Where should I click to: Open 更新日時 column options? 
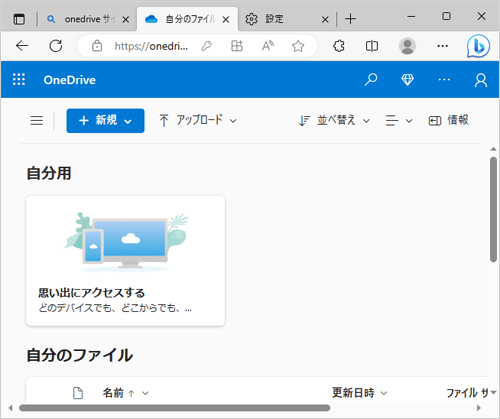click(360, 393)
